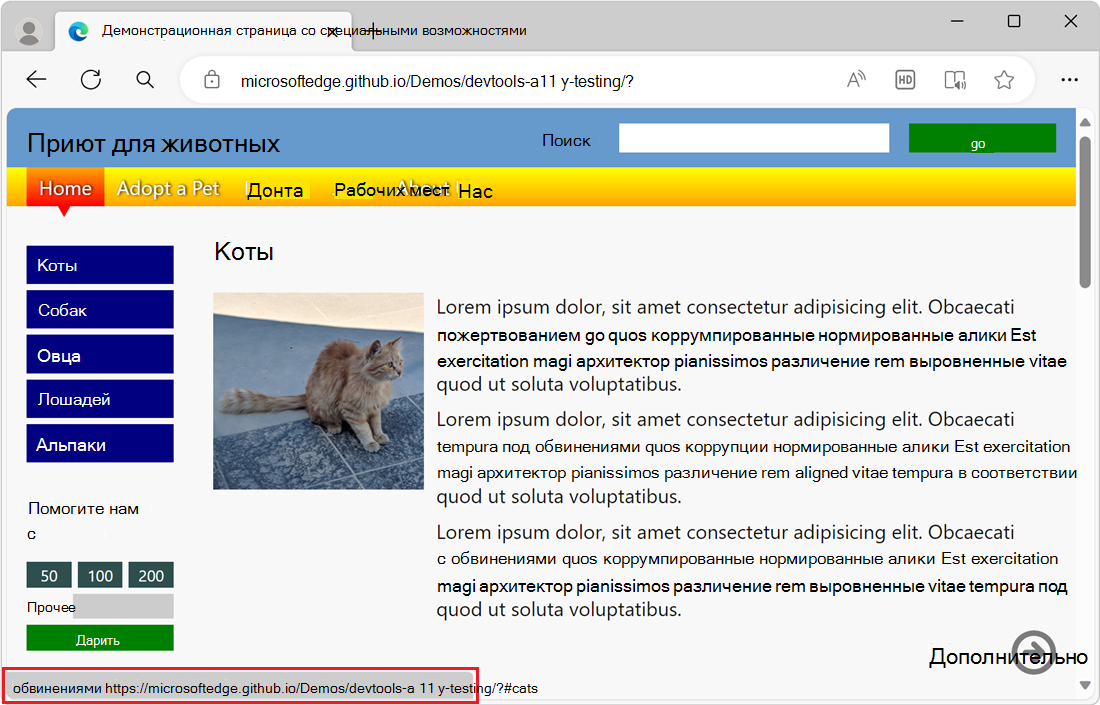Click the Приют для животных site title
Screen dimensions: 1100x705
coord(153,144)
